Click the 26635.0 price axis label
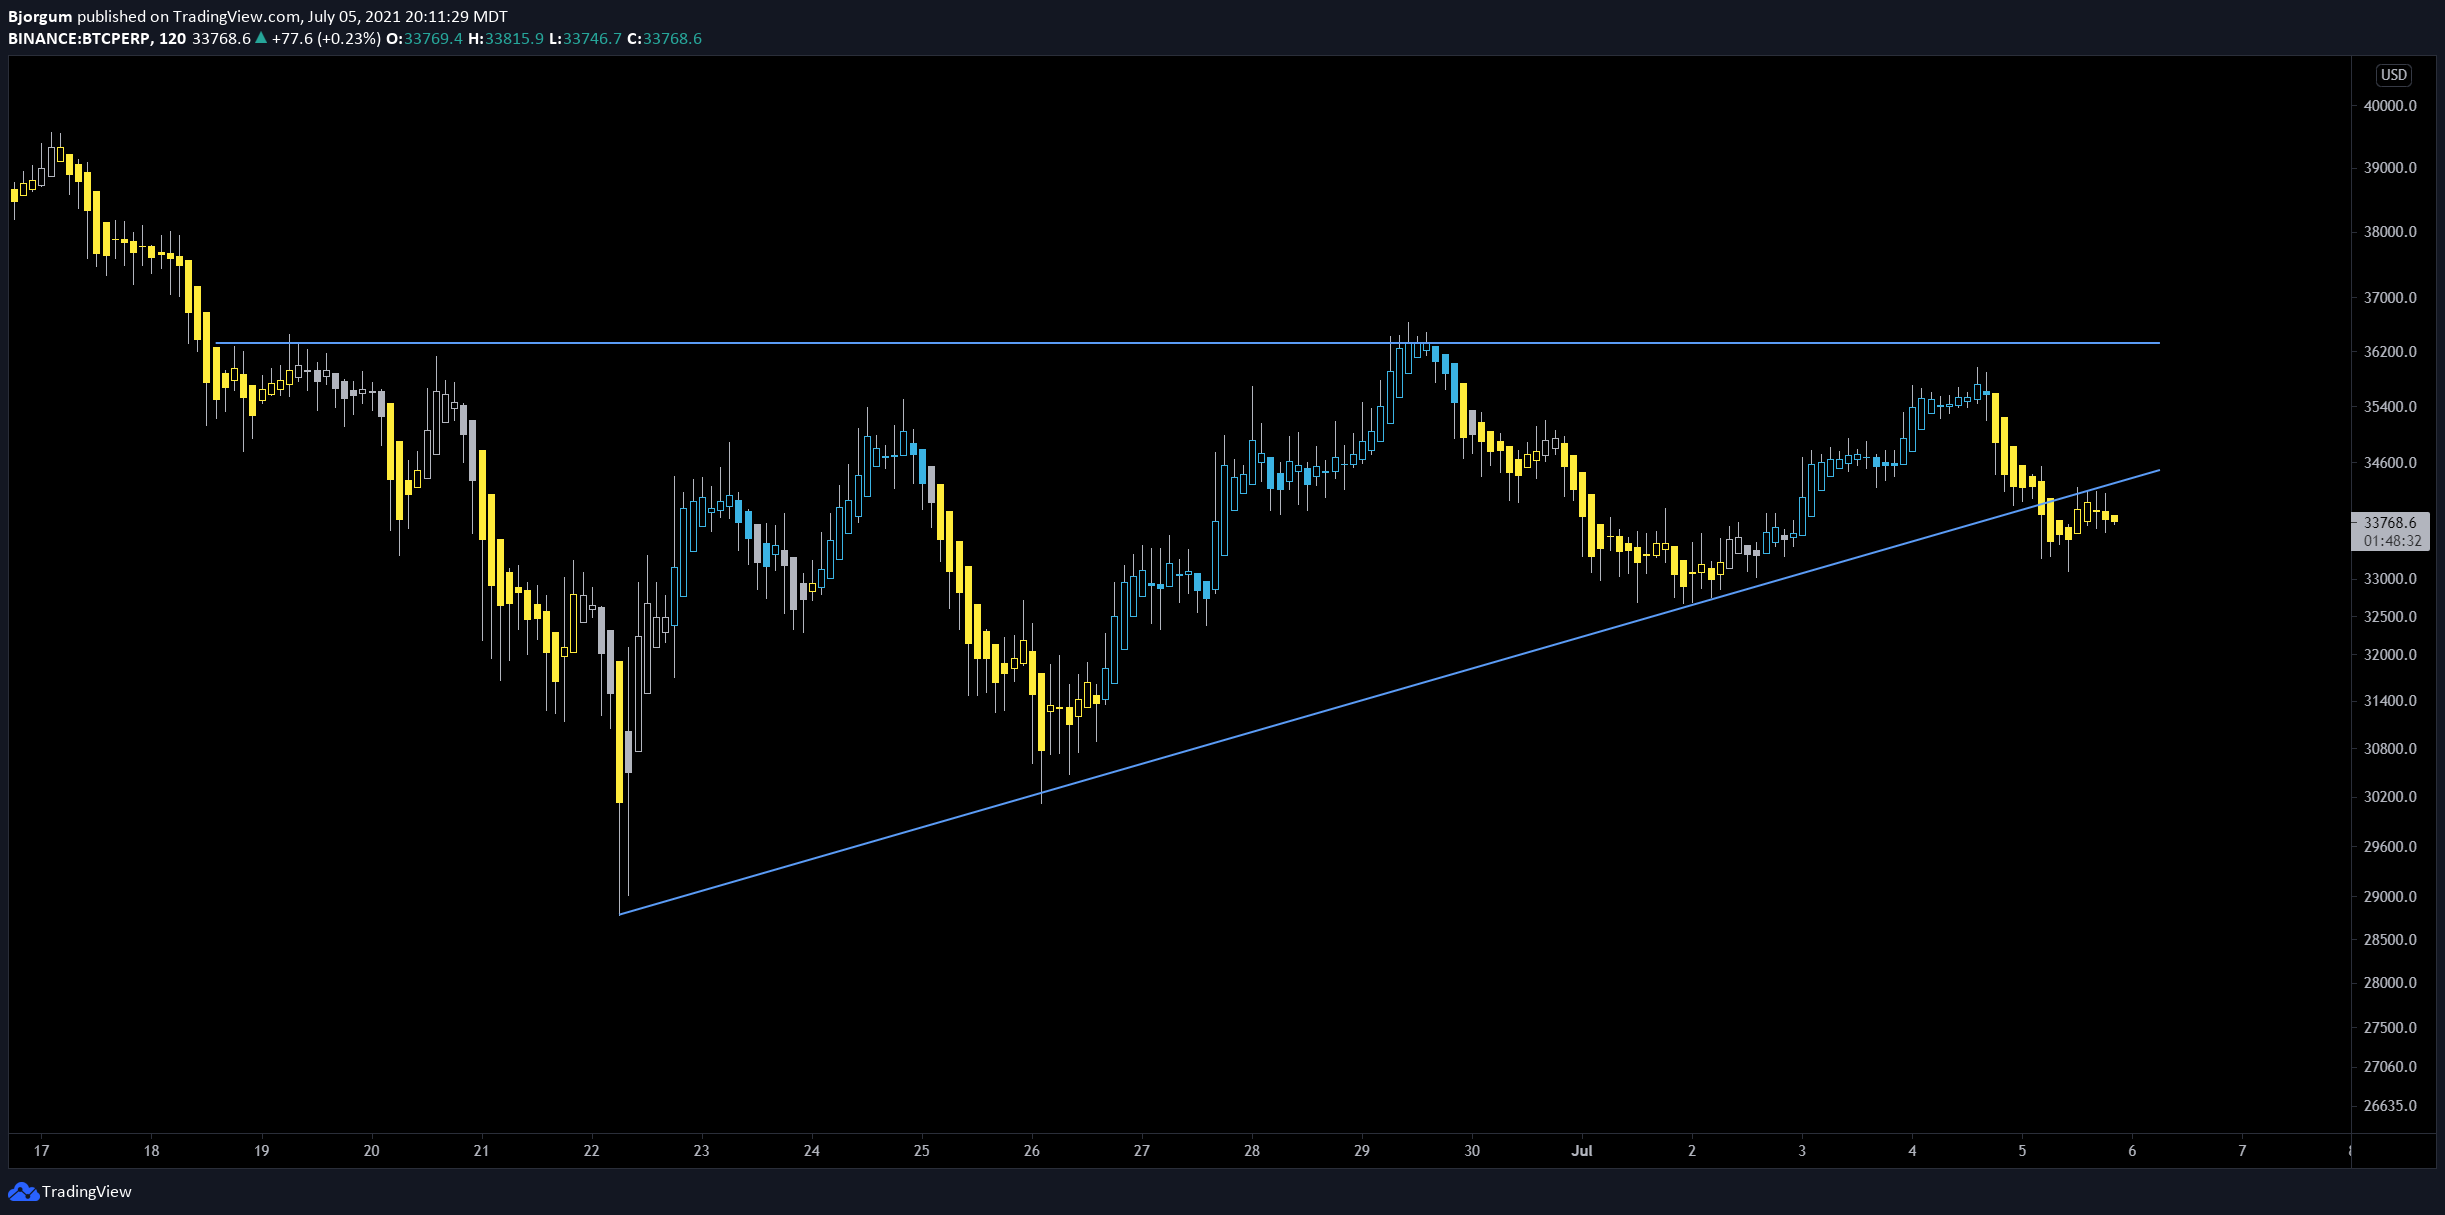2445x1215 pixels. (x=2390, y=1106)
